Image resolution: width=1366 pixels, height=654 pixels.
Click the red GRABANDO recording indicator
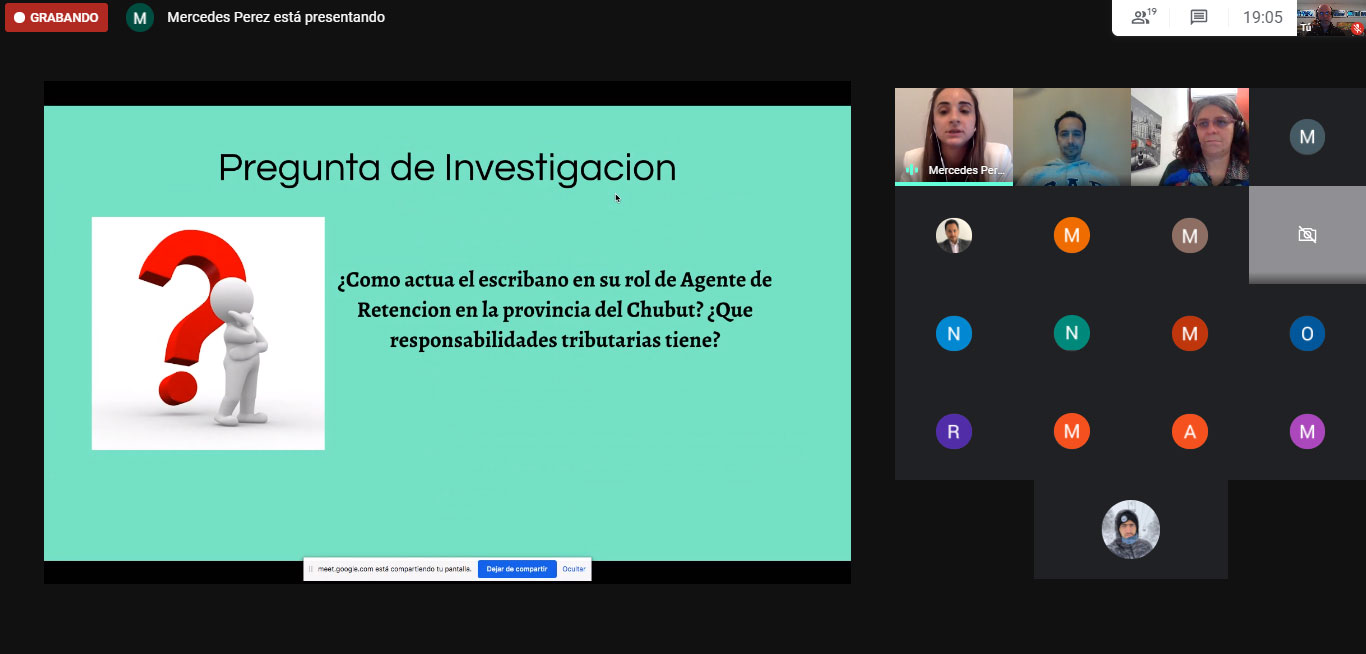pos(56,17)
